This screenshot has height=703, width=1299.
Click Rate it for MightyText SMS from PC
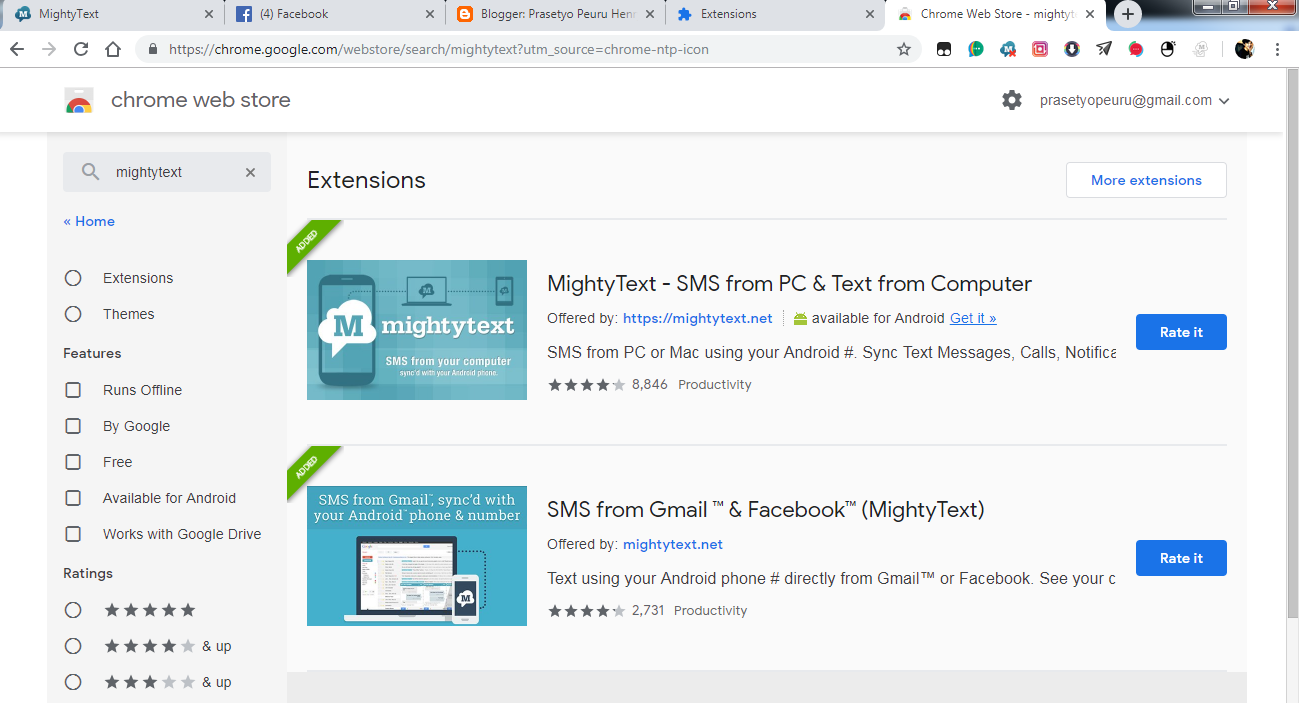(1181, 332)
